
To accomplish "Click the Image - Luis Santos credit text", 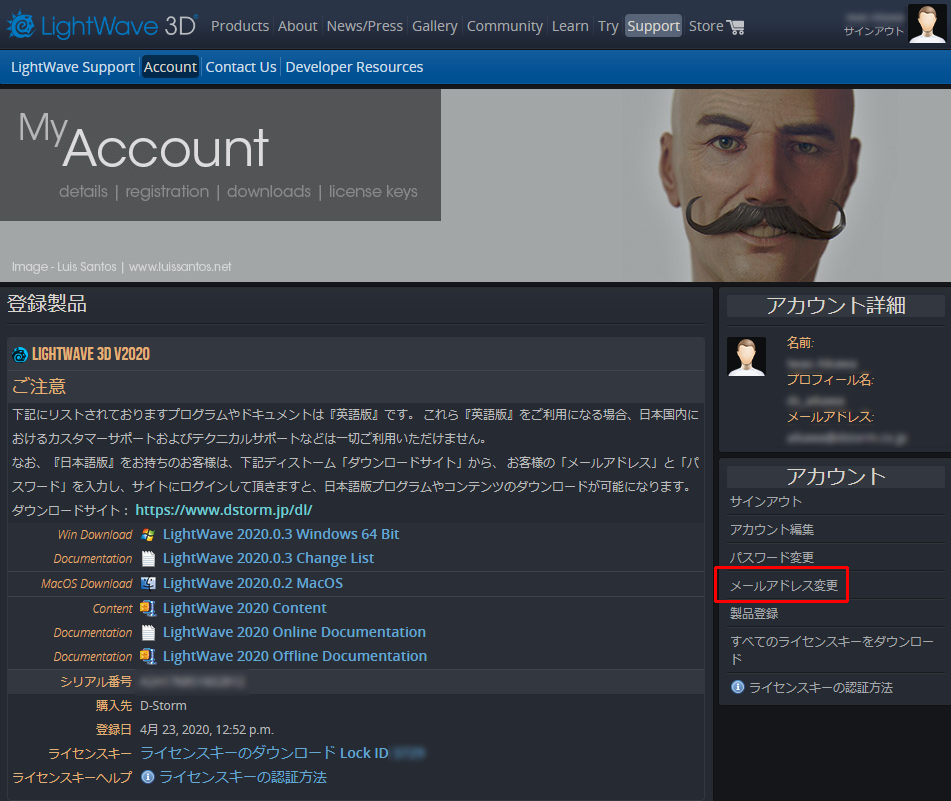I will coord(121,267).
